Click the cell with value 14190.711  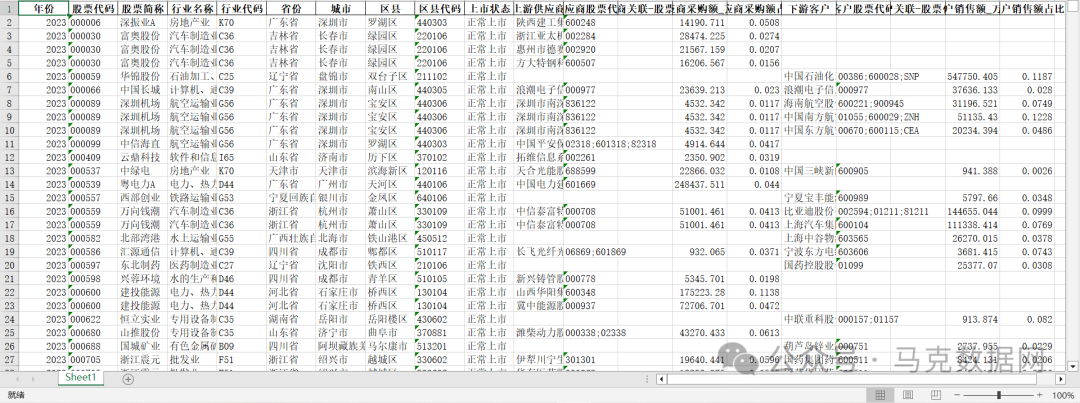(x=700, y=23)
